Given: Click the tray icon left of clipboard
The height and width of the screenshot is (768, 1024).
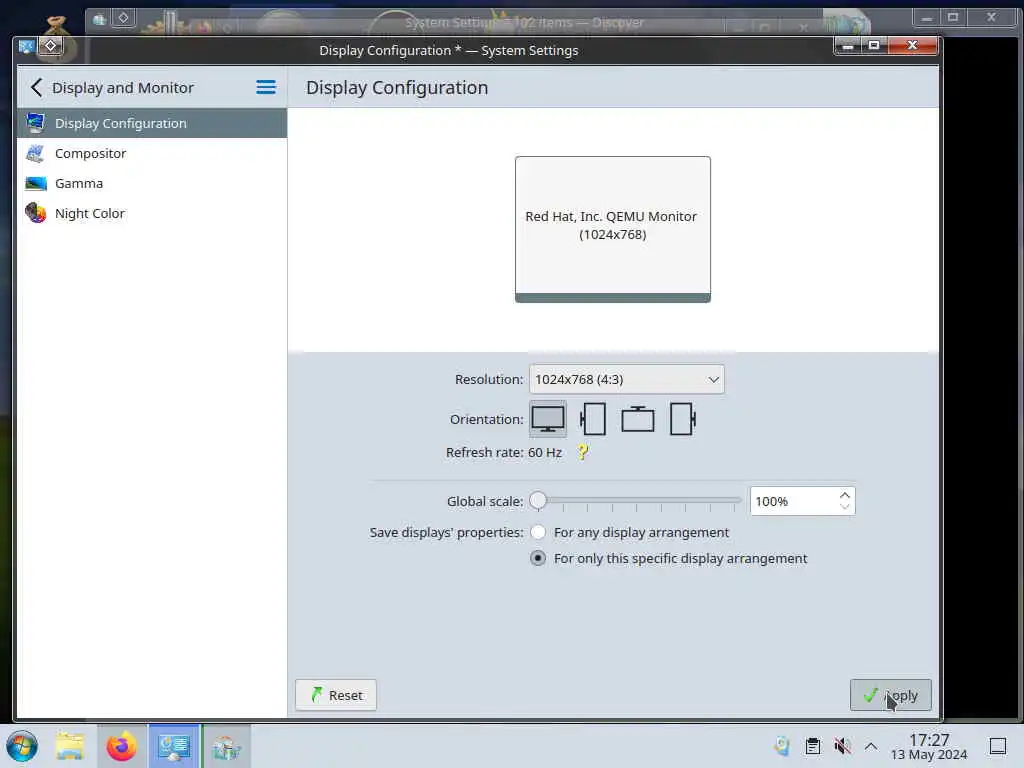Looking at the screenshot, I should point(782,746).
